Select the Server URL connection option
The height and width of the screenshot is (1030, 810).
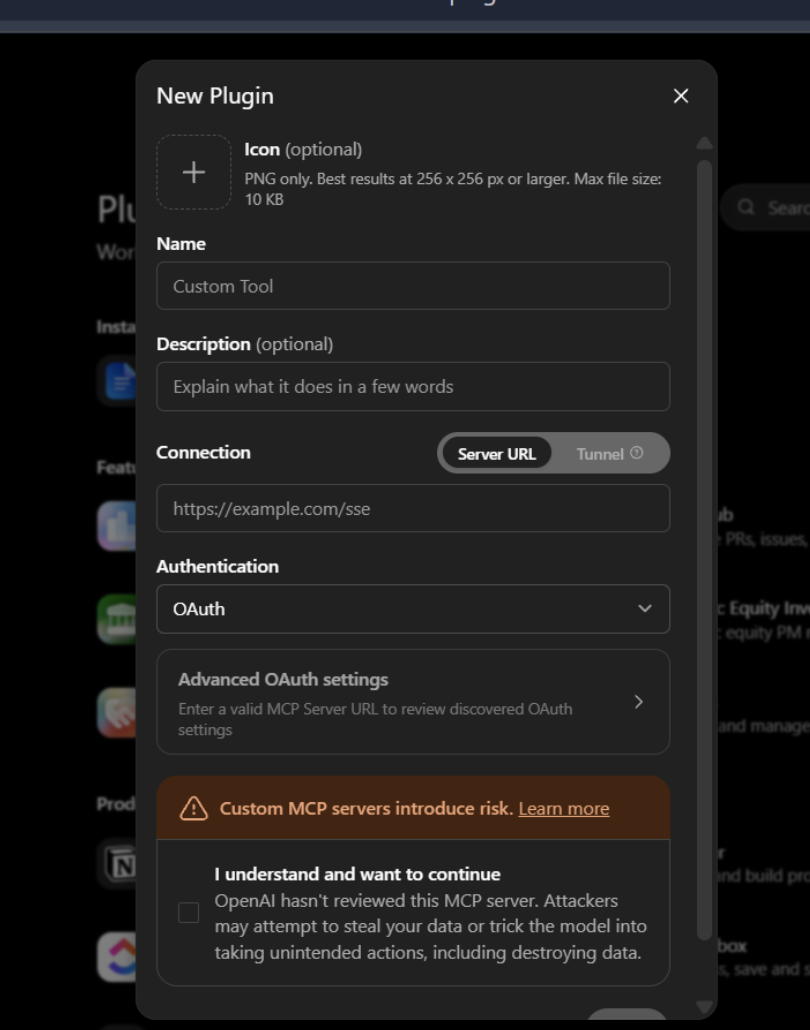click(x=497, y=454)
